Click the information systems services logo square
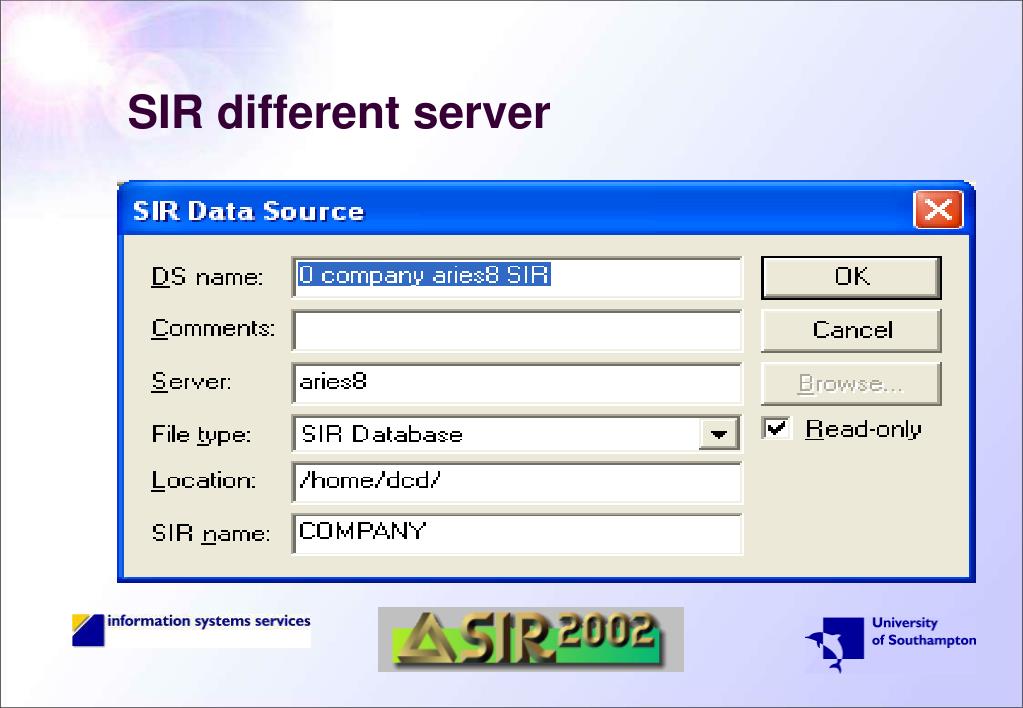Screen dimensions: 1023x708 [x=88, y=630]
